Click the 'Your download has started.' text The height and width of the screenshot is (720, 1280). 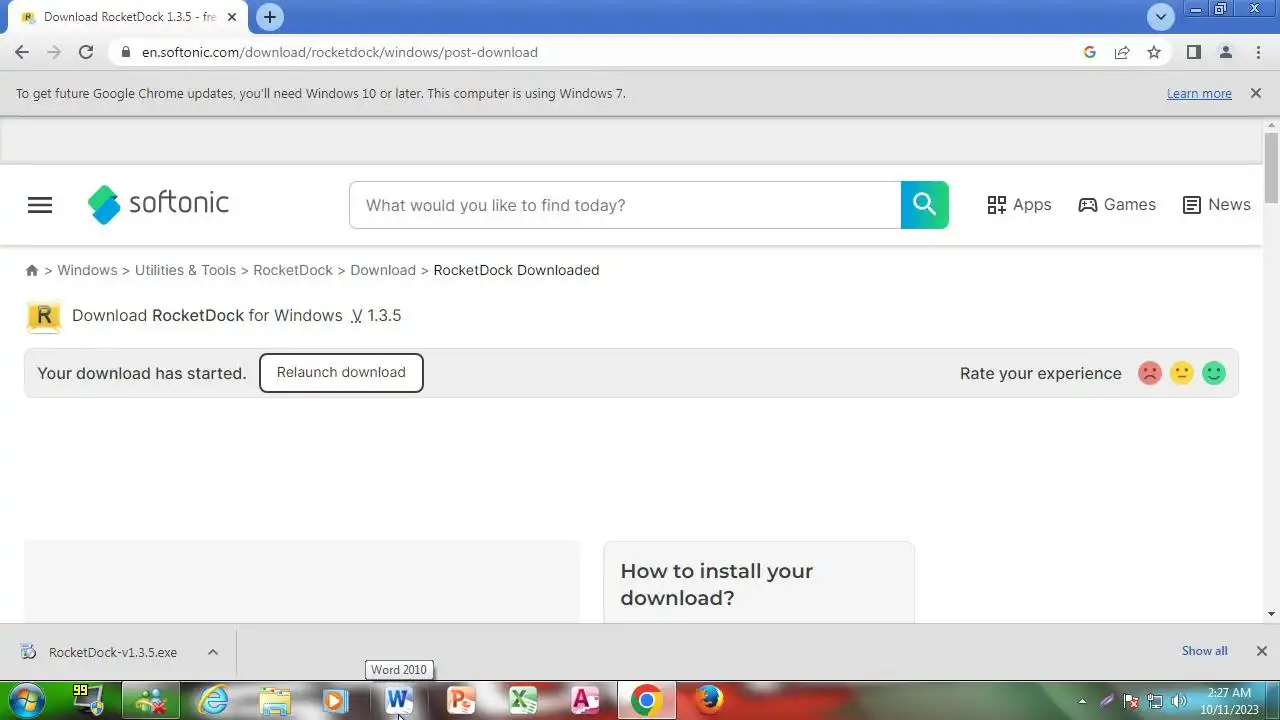coord(142,373)
